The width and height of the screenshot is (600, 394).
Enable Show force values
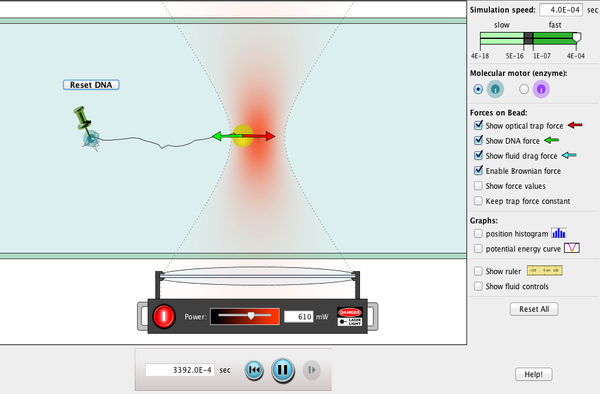point(478,186)
